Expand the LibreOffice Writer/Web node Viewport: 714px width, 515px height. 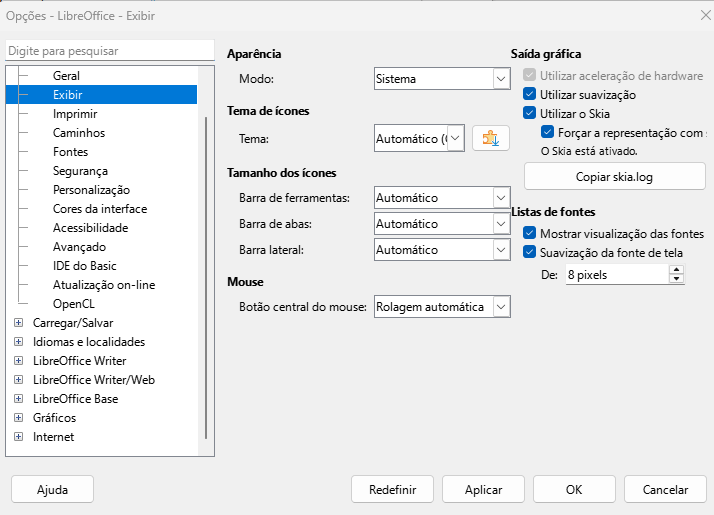[x=19, y=380]
